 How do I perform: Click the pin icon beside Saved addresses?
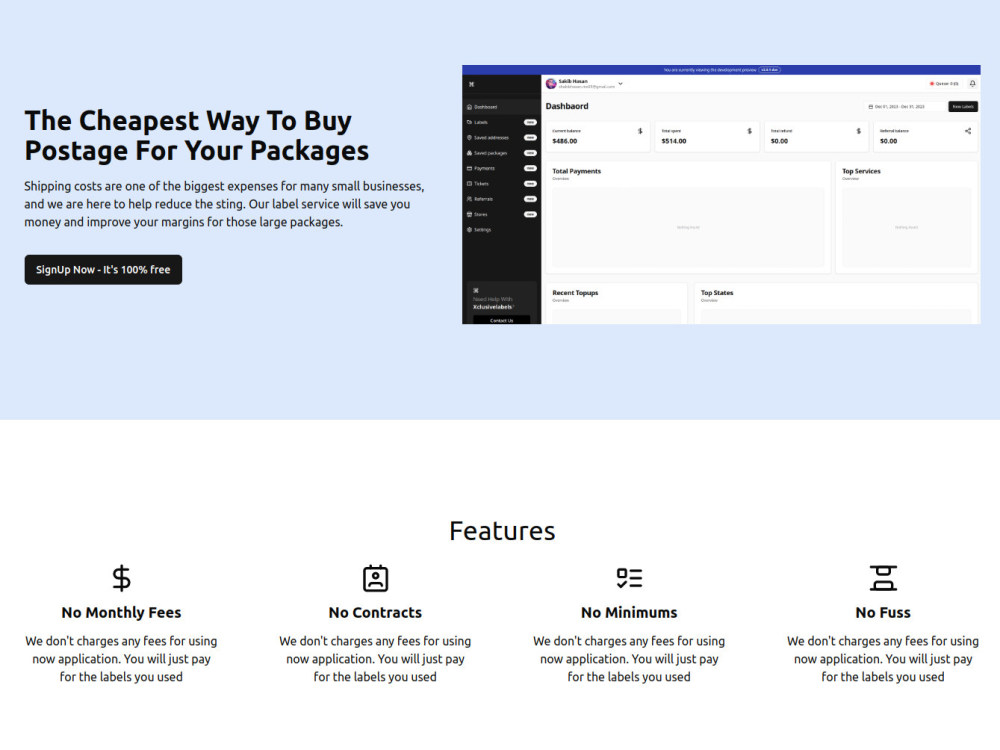point(469,138)
